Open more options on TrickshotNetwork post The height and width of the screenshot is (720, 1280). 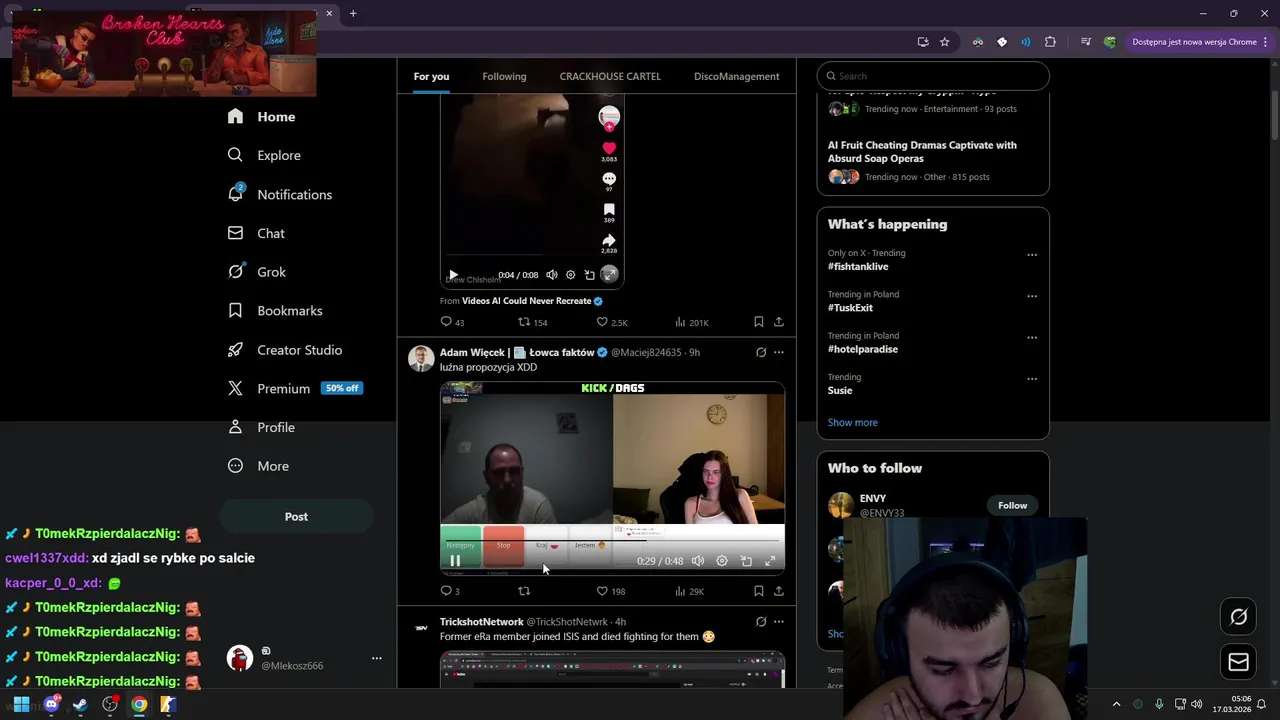(x=779, y=622)
